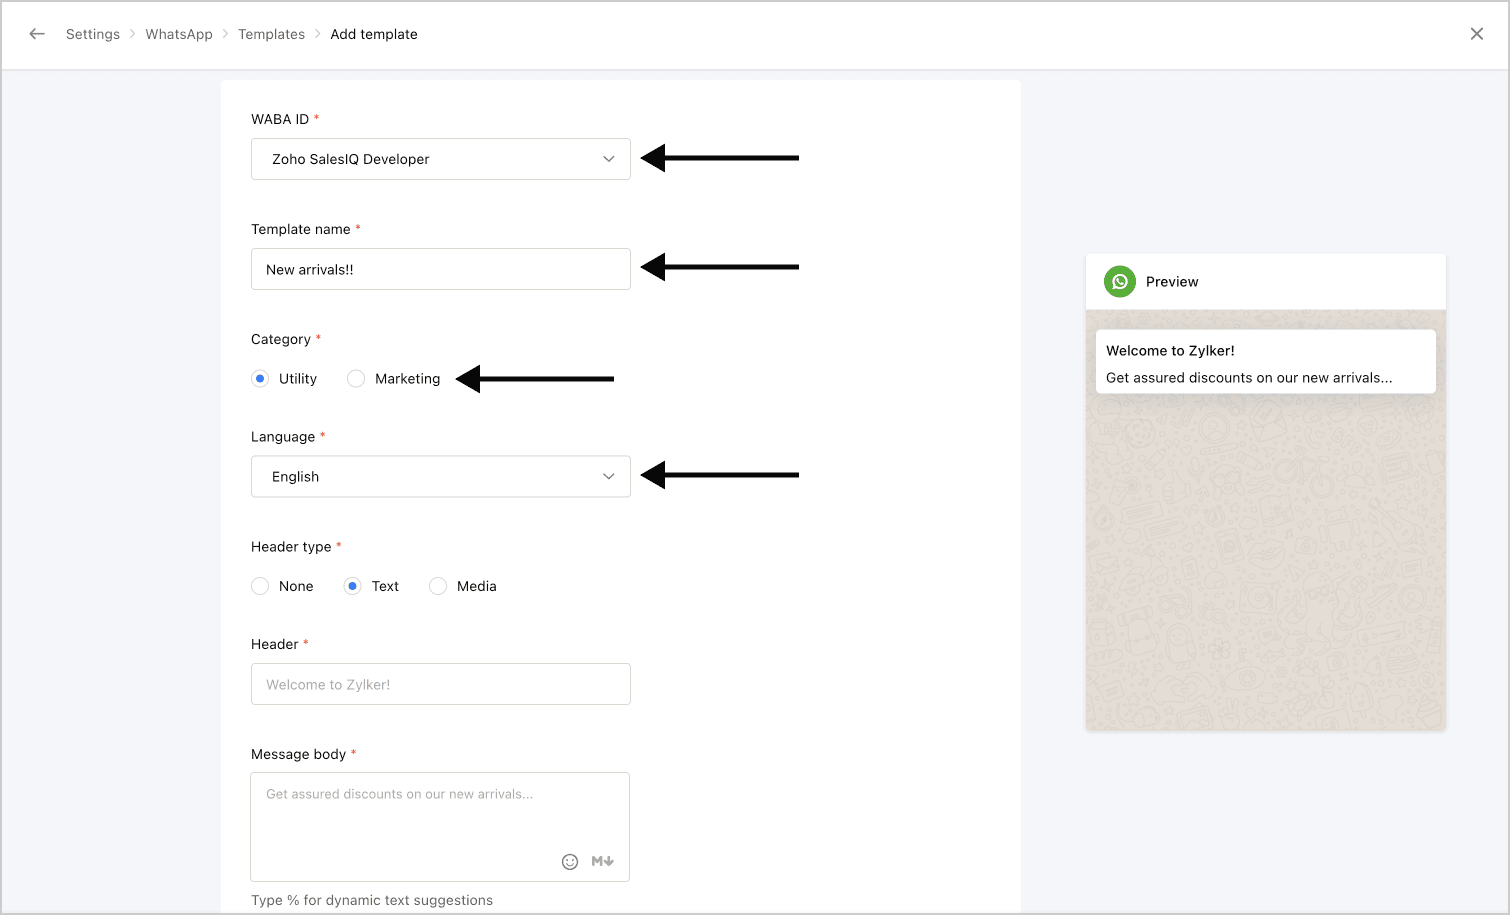Viewport: 1510px width, 915px height.
Task: Click the Preview panel title
Action: [x=1172, y=282]
